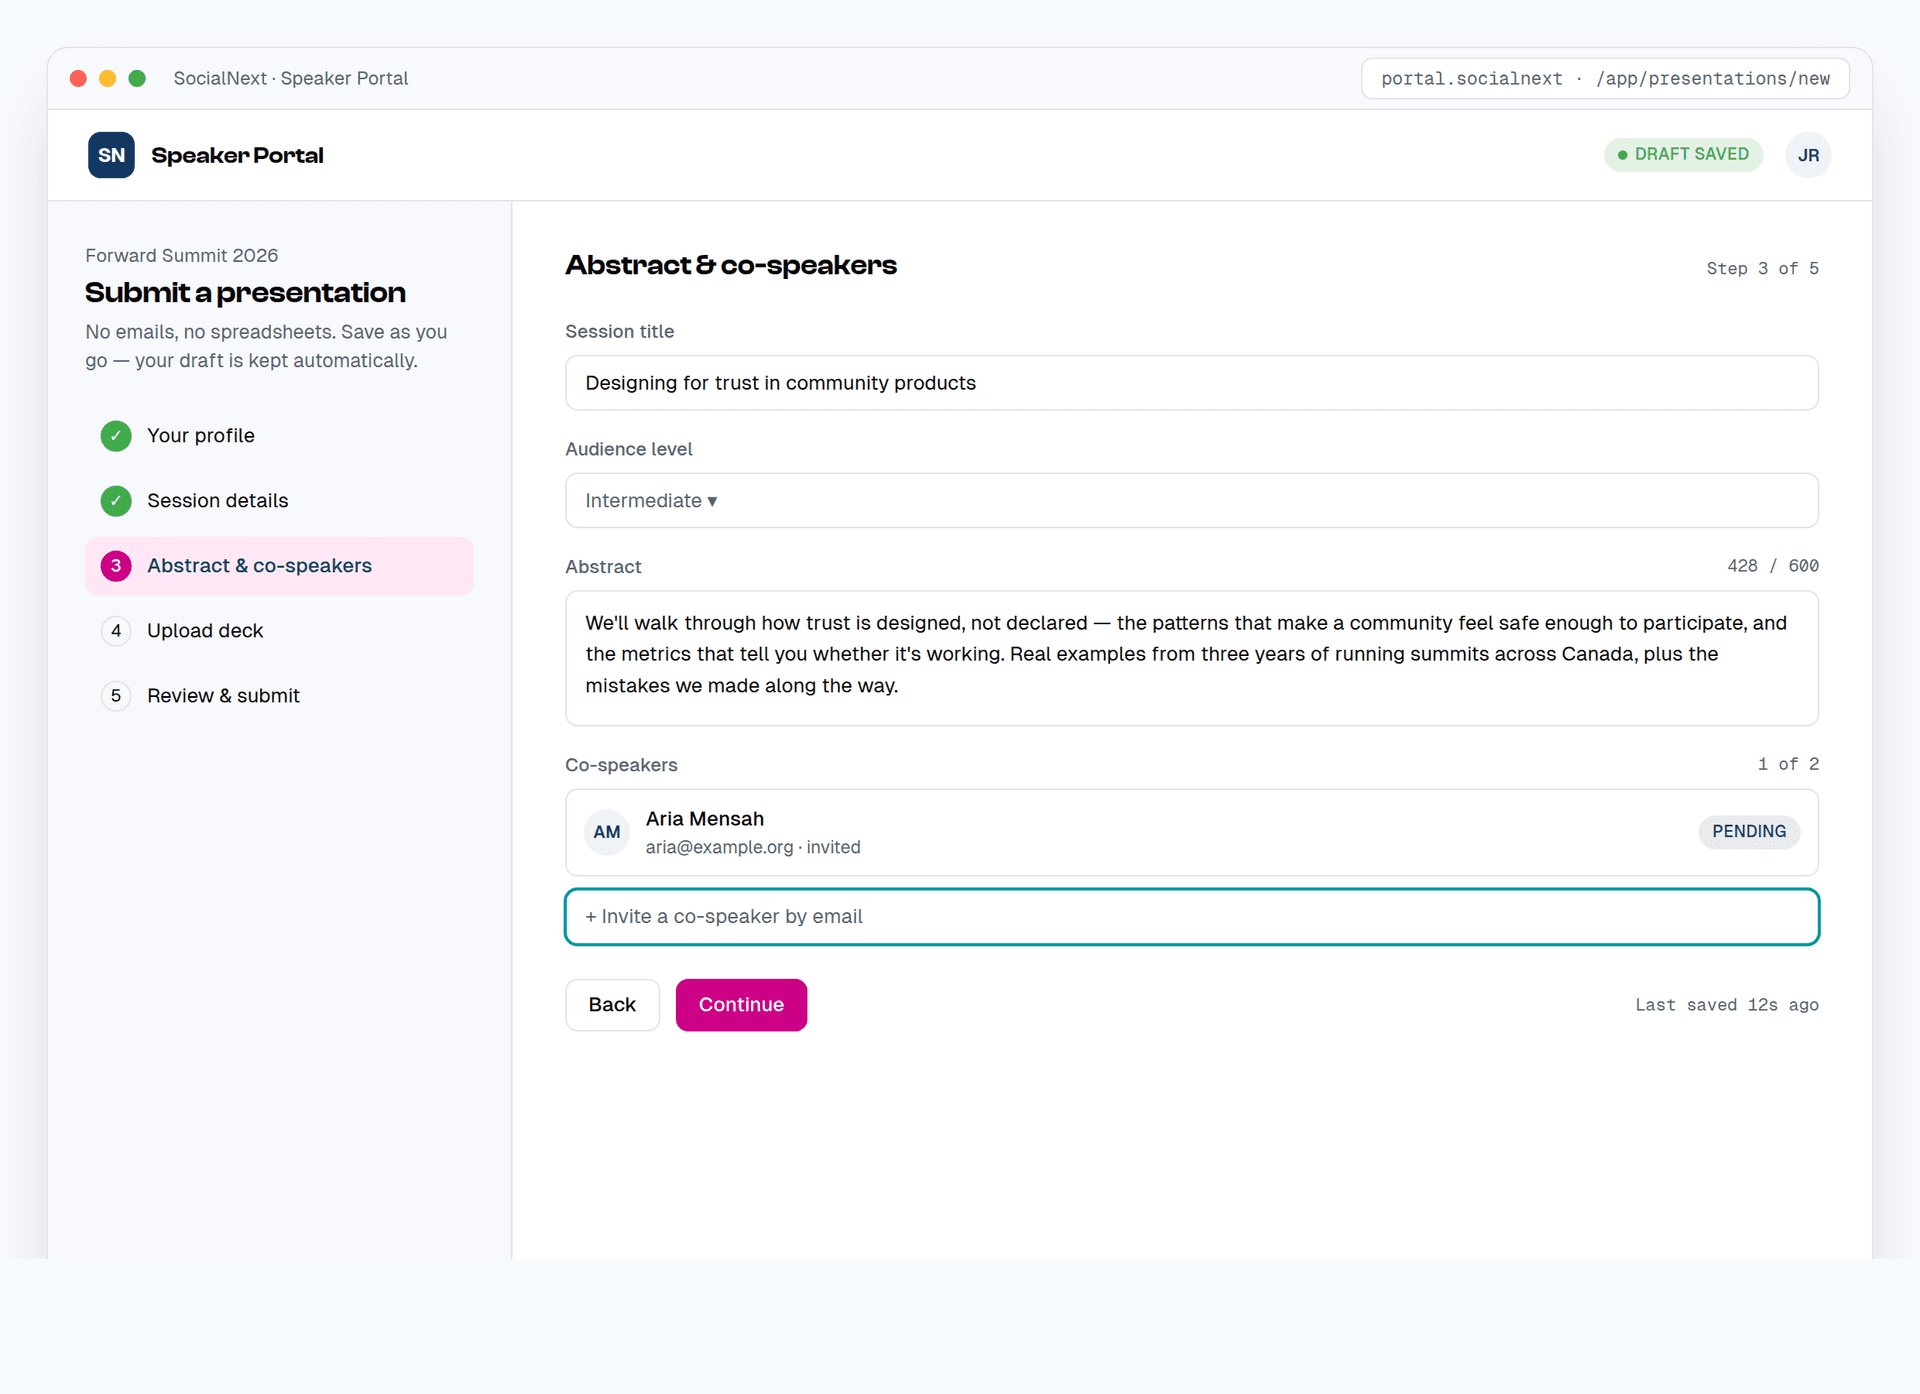Focus the Invite a co-speaker by email field
The height and width of the screenshot is (1394, 1920).
1192,917
